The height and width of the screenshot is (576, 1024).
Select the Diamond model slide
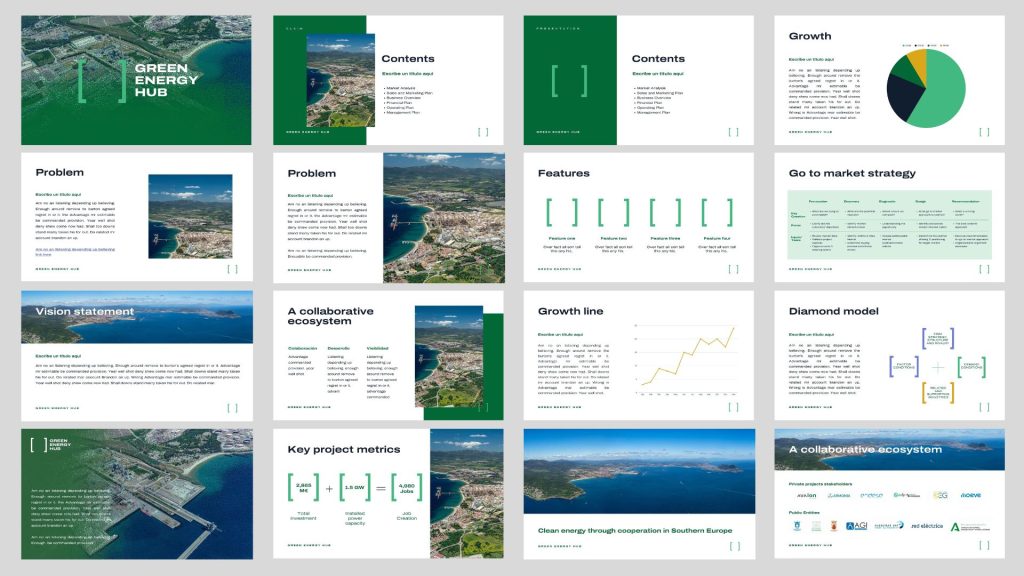pyautogui.click(x=889, y=355)
